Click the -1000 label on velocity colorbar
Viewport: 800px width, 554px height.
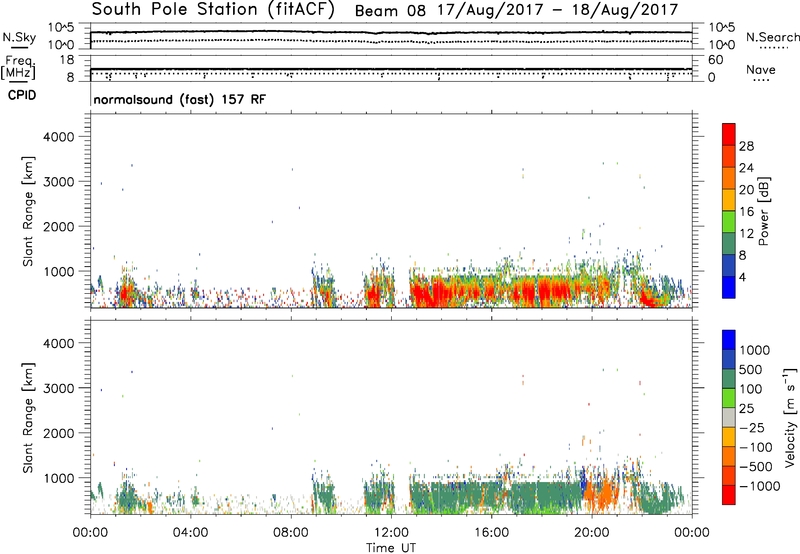760,486
